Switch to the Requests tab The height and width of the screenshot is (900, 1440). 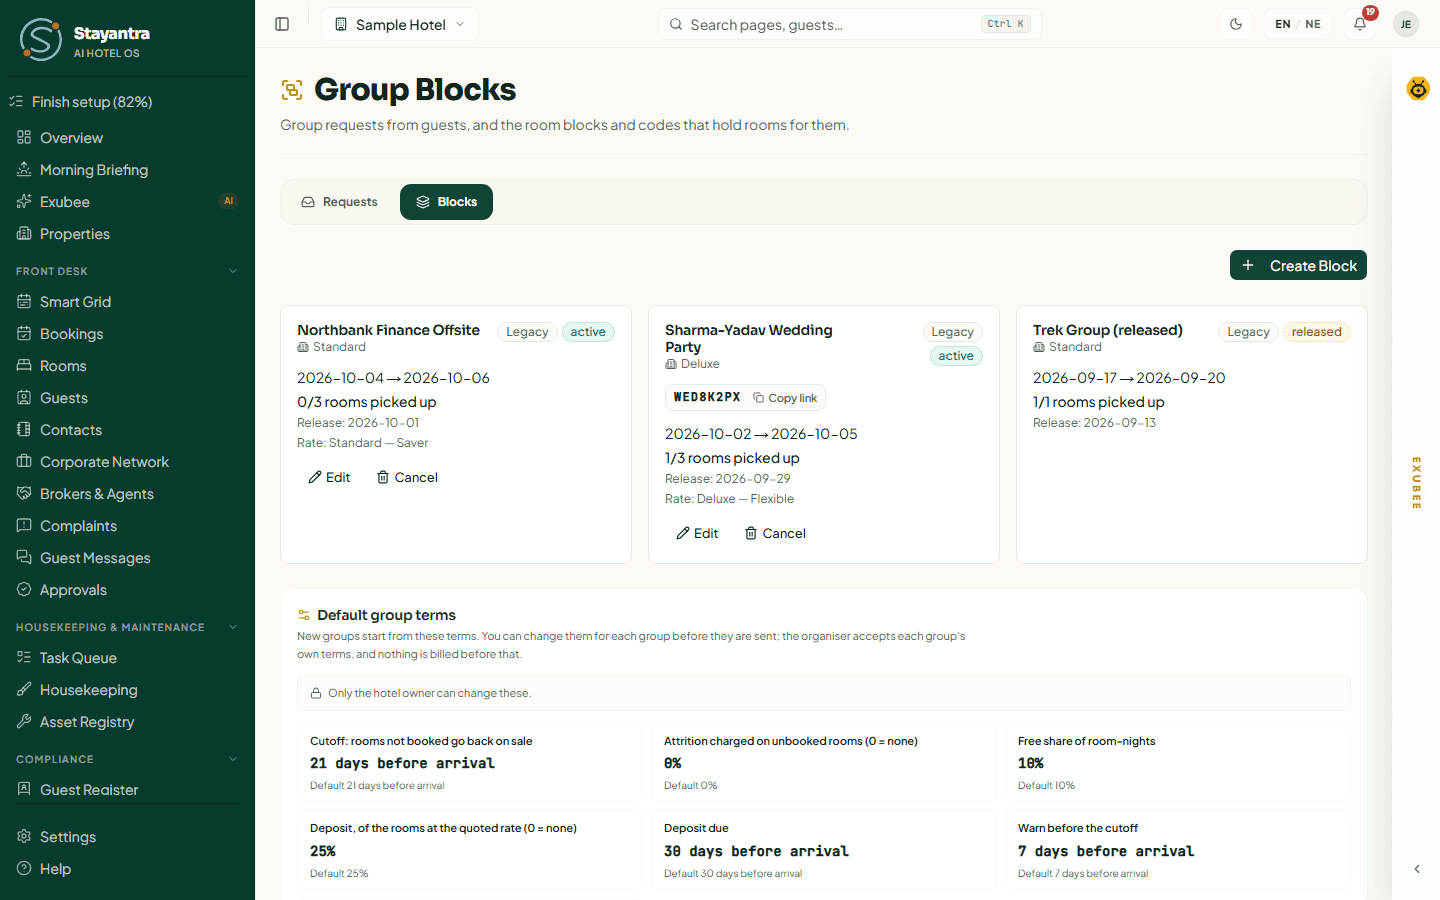(x=340, y=202)
